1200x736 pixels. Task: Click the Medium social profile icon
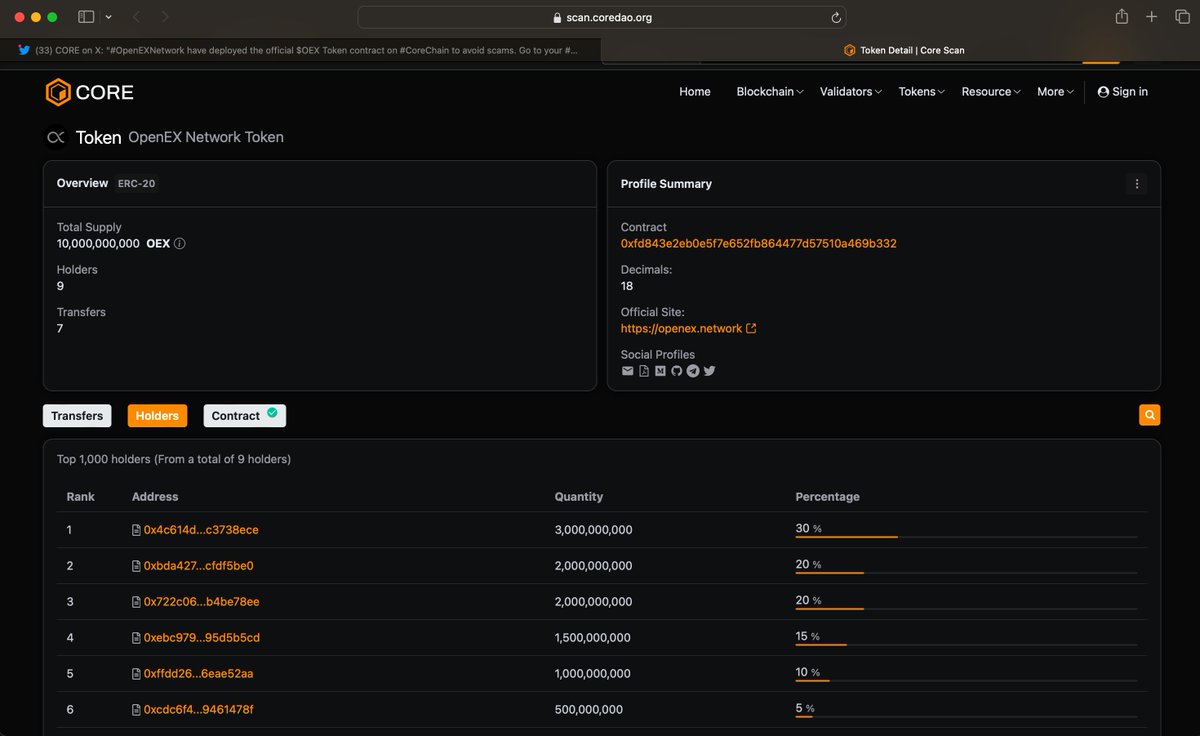point(660,371)
